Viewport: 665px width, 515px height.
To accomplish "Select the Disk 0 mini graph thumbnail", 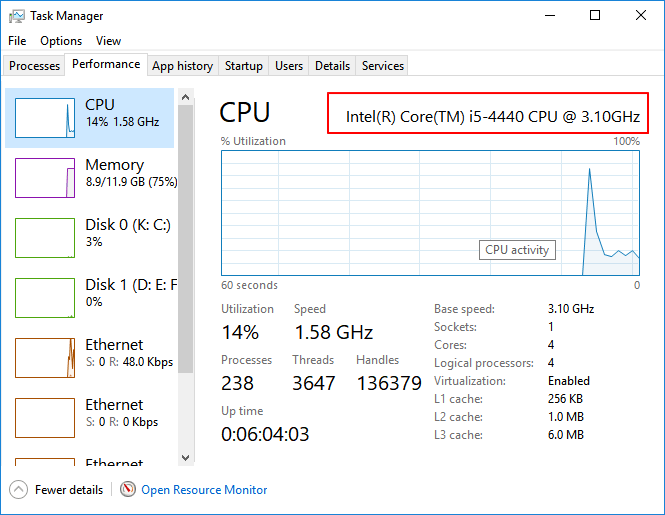I will click(x=45, y=238).
